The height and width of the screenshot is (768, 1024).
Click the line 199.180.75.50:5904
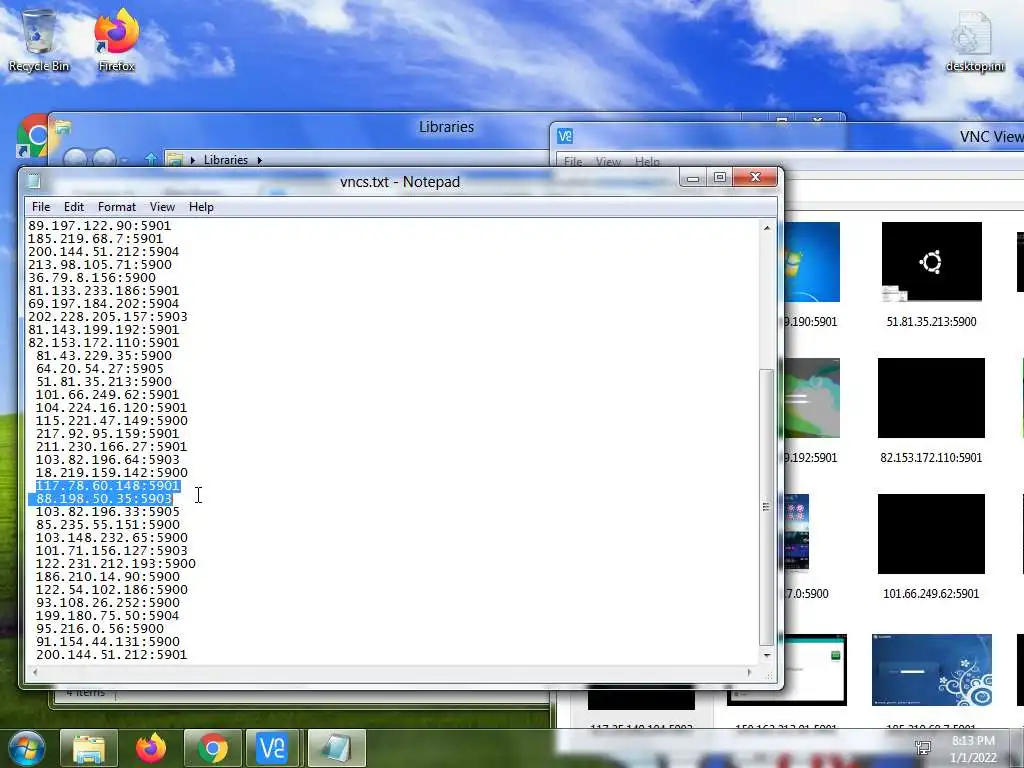click(x=108, y=616)
